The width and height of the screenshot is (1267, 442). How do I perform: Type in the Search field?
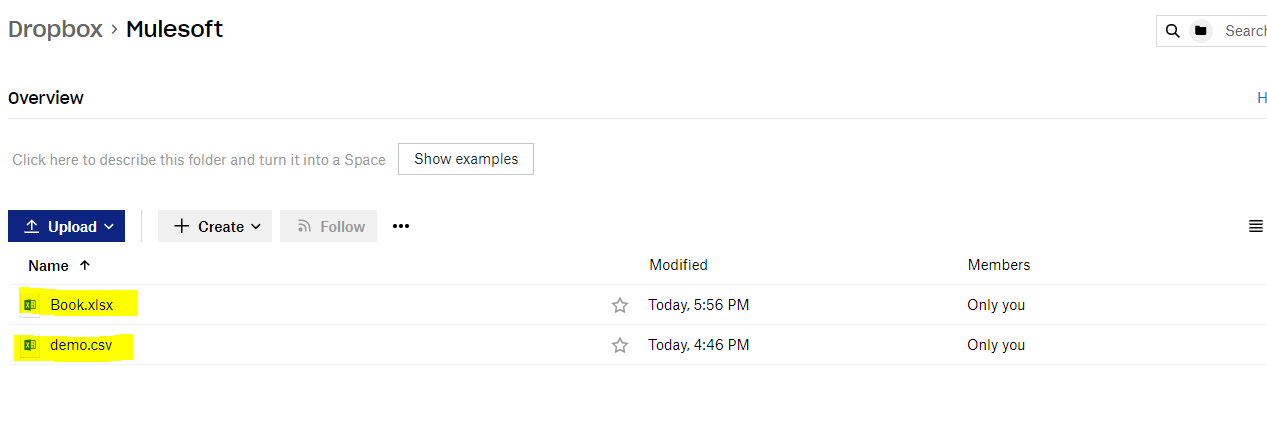click(x=1245, y=31)
